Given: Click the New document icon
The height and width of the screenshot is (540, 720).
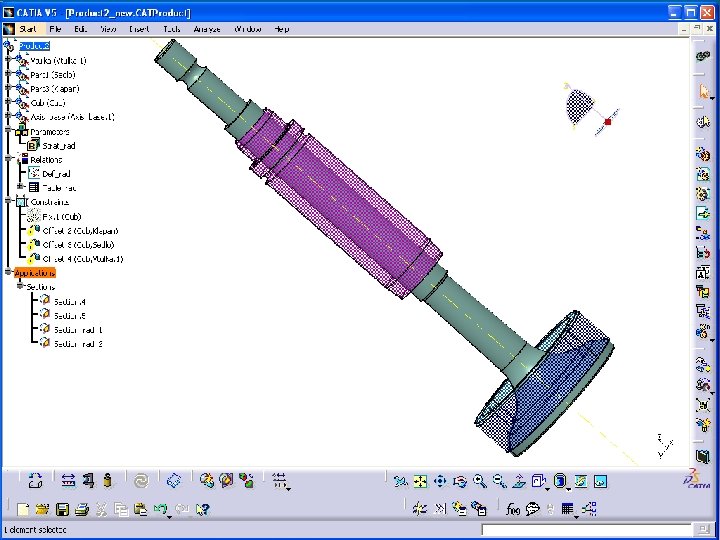Looking at the screenshot, I should pos(22,509).
